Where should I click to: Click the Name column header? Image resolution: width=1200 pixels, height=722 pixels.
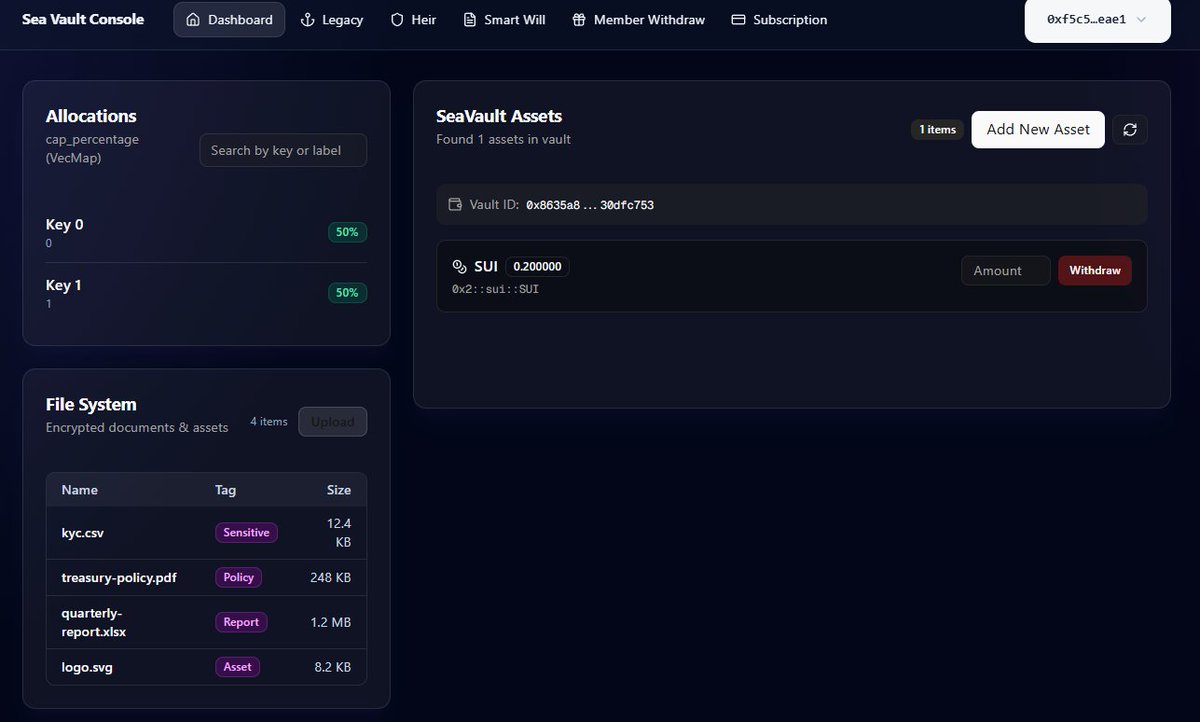click(80, 490)
